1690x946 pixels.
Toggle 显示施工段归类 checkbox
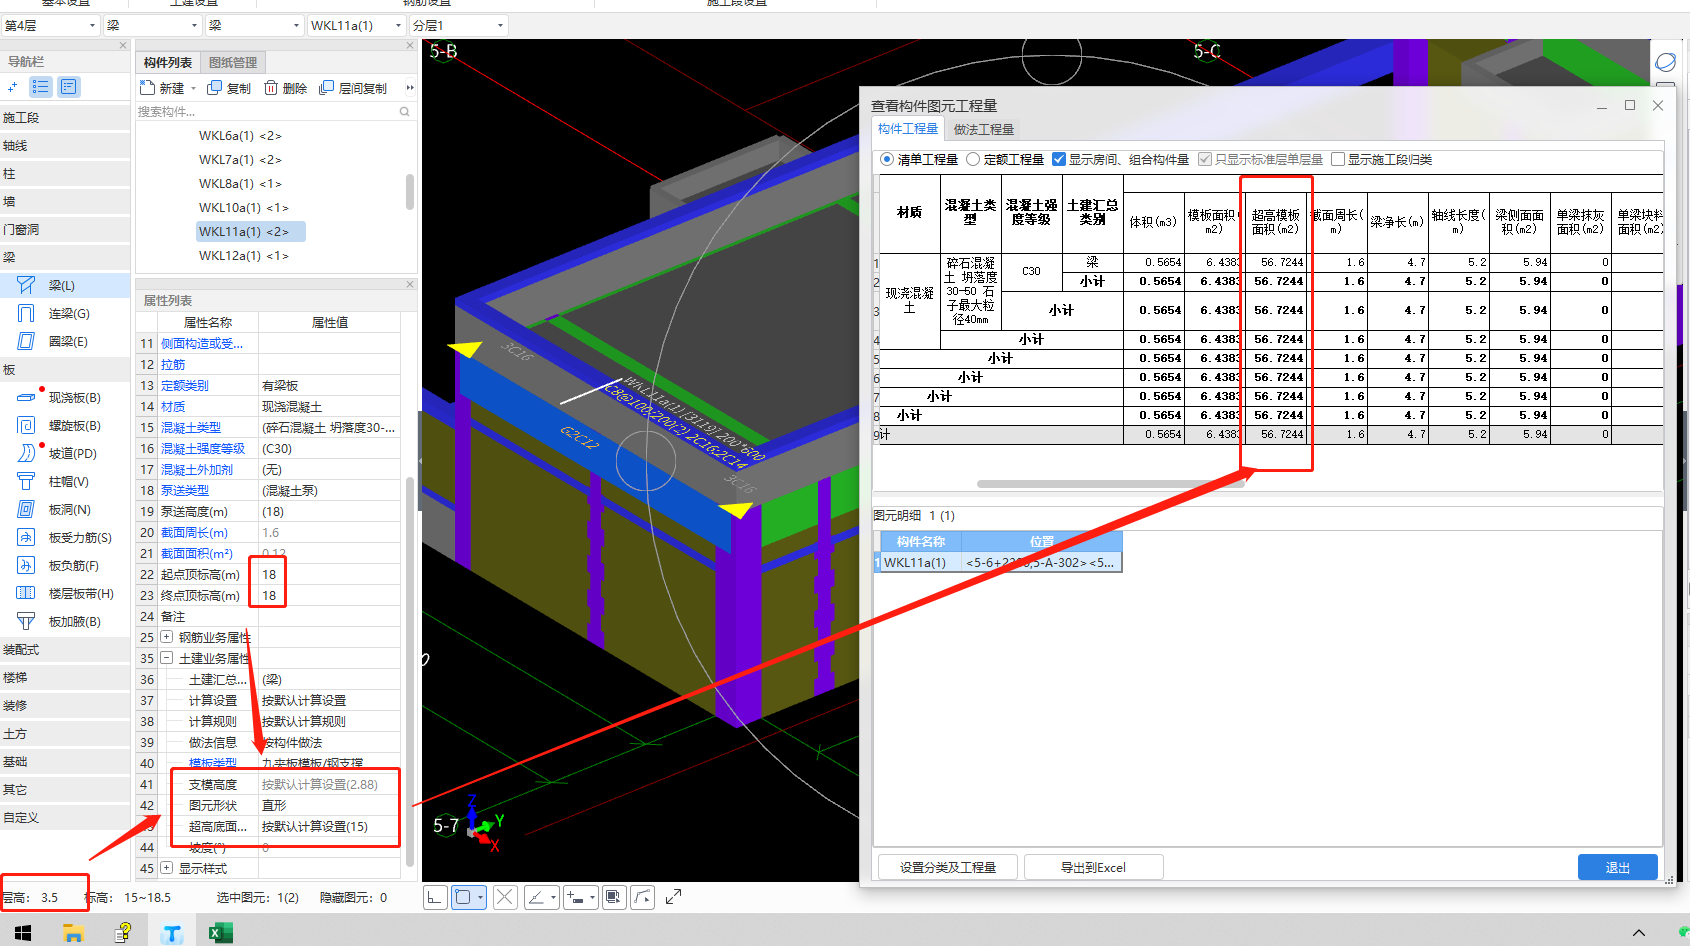(x=1338, y=159)
